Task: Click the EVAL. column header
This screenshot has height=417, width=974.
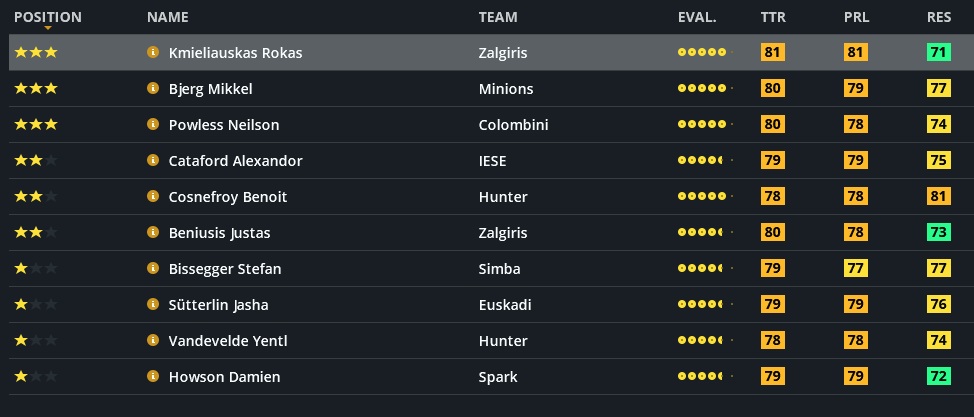Action: (x=697, y=17)
